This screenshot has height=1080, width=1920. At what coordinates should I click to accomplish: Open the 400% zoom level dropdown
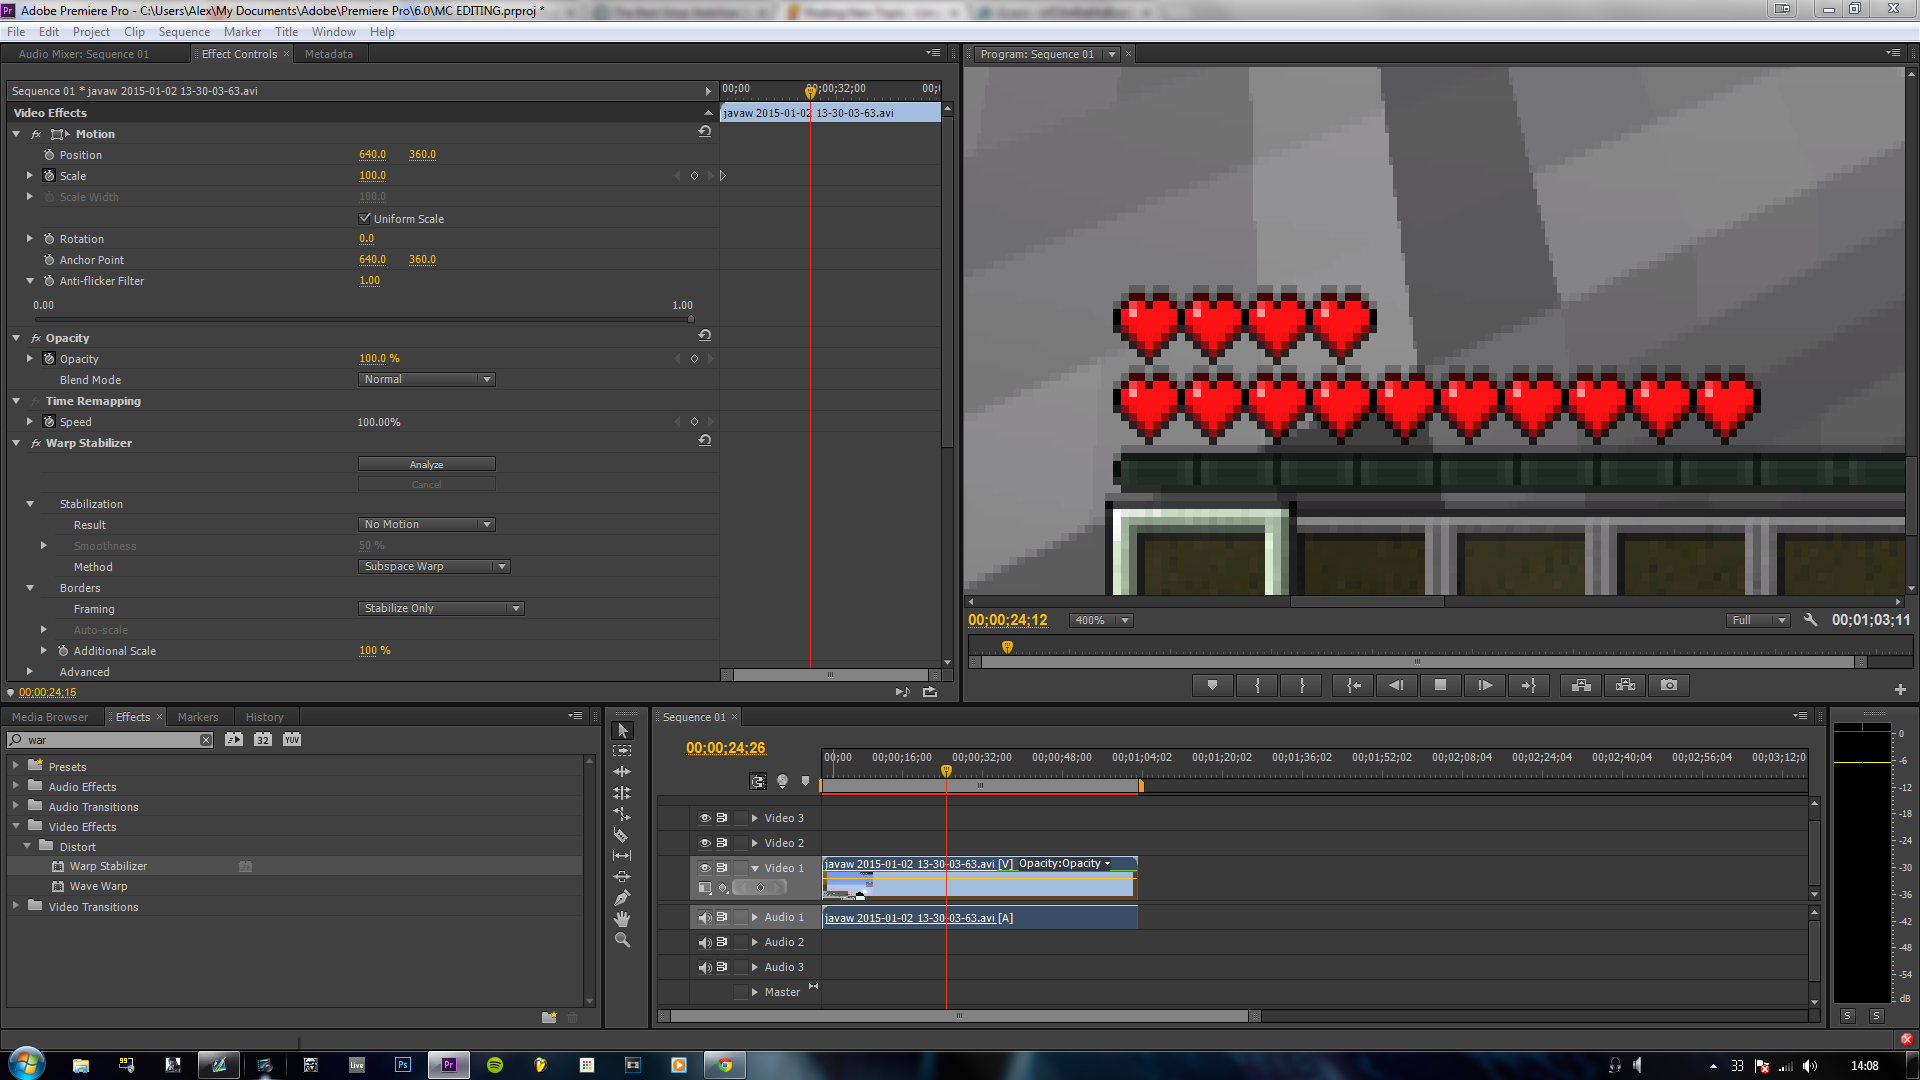tap(1101, 621)
